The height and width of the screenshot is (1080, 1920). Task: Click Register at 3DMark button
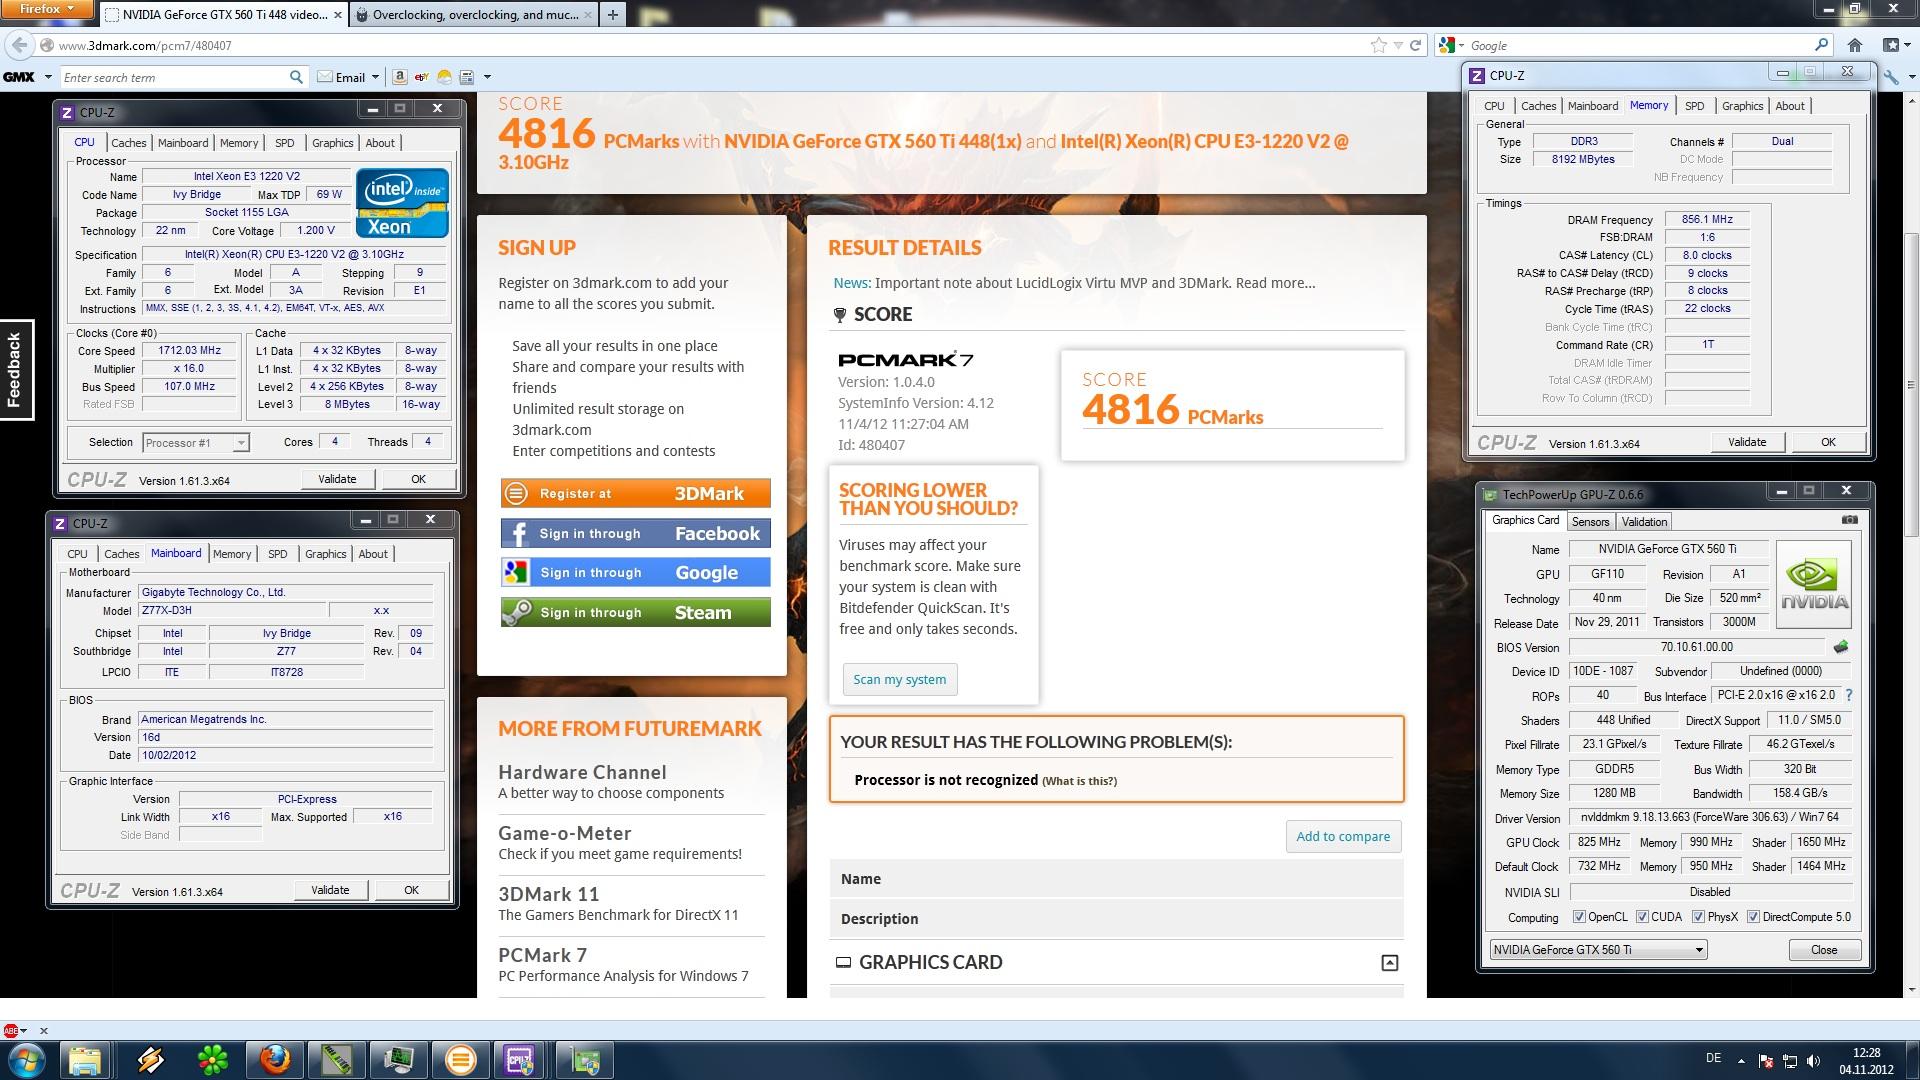[x=636, y=494]
